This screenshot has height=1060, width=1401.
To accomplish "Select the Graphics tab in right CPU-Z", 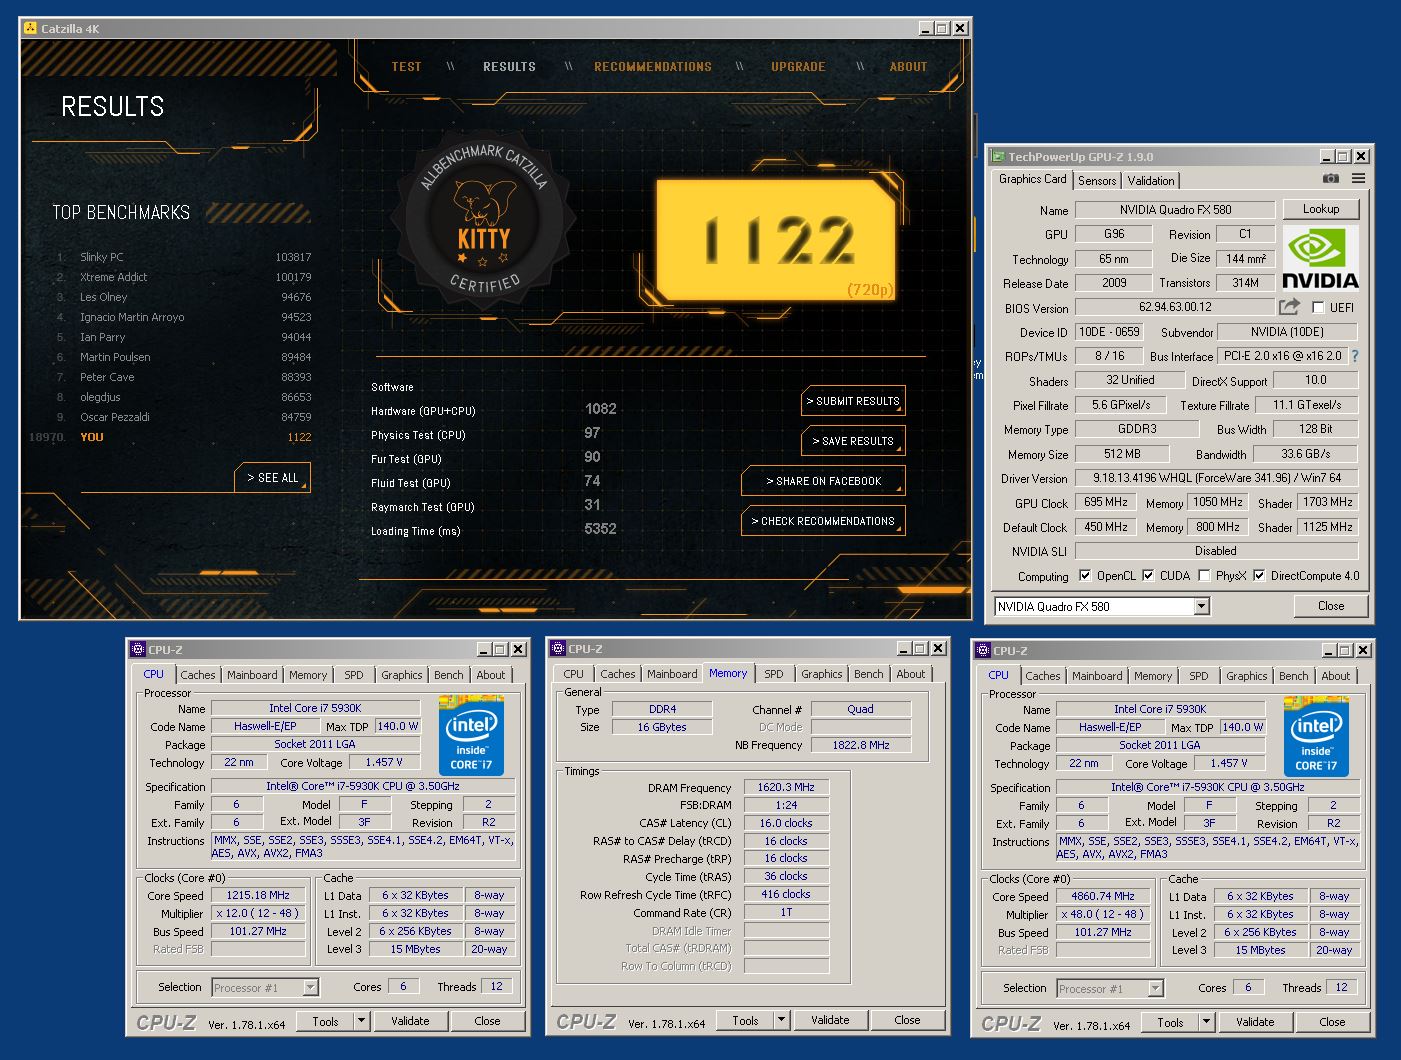I will pos(1247,676).
